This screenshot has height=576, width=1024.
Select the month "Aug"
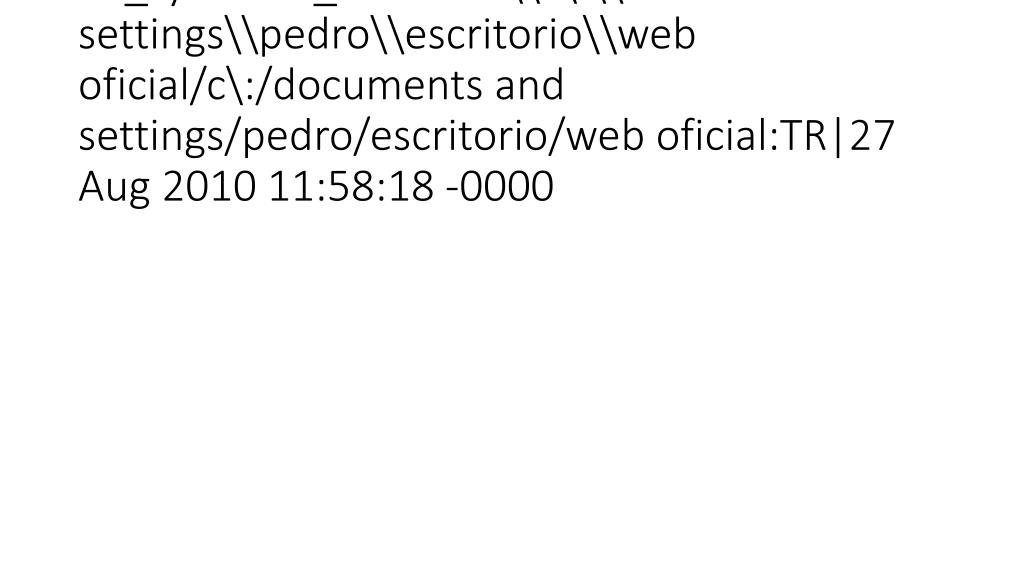(115, 188)
